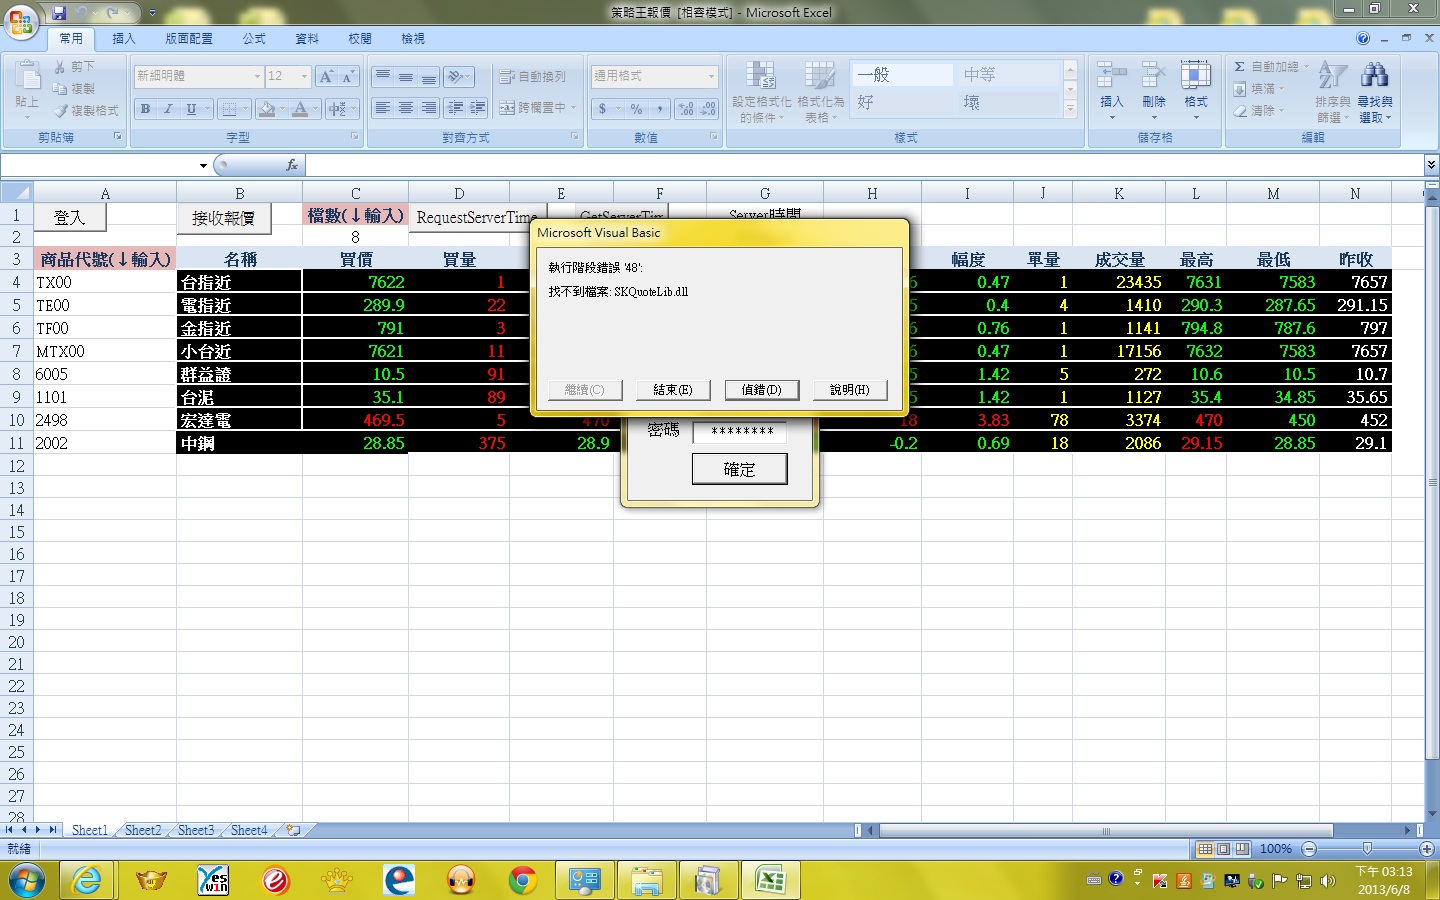
Task: Click the font color letter A icon
Action: click(300, 108)
